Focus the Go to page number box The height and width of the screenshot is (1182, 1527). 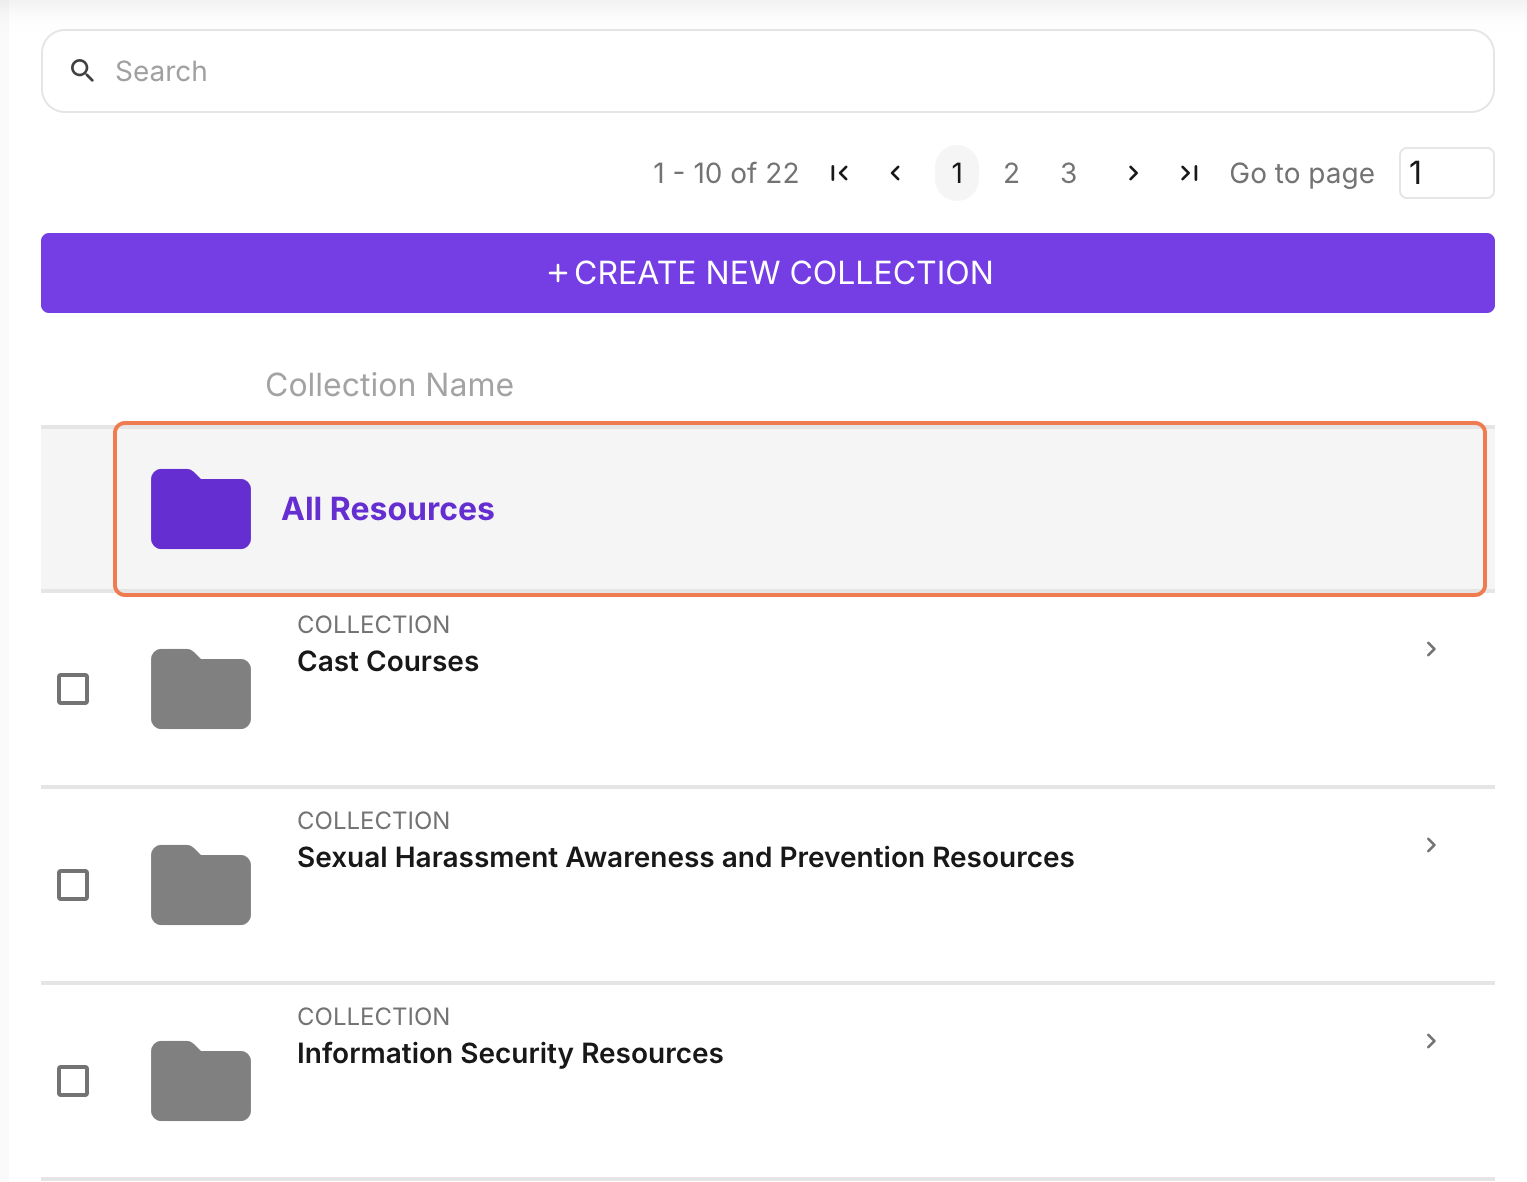coord(1446,173)
